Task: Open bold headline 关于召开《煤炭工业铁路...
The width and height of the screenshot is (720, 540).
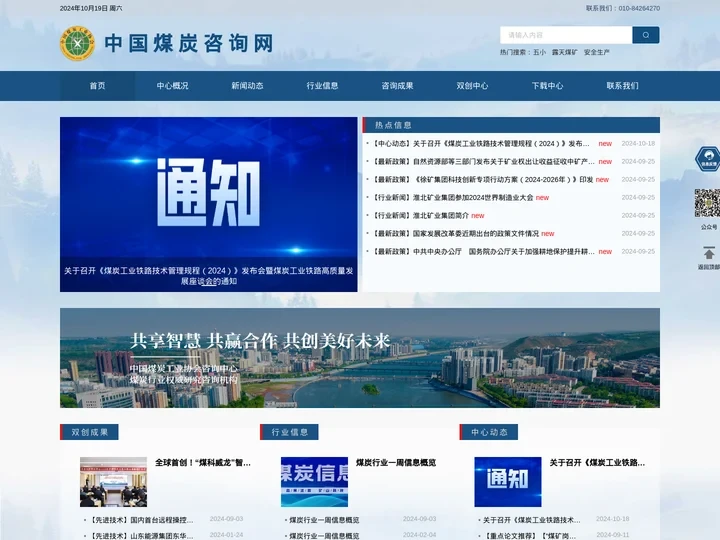Action: coord(597,462)
